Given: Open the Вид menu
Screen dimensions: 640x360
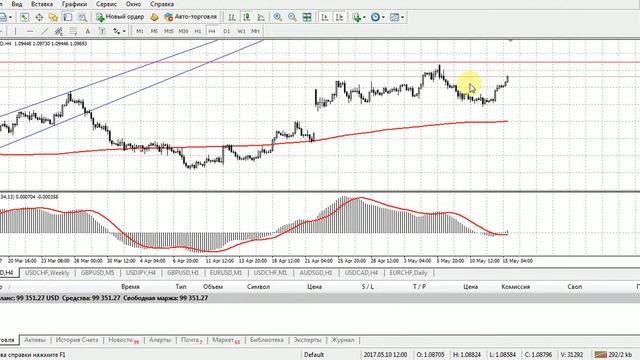Looking at the screenshot, I should [x=17, y=4].
